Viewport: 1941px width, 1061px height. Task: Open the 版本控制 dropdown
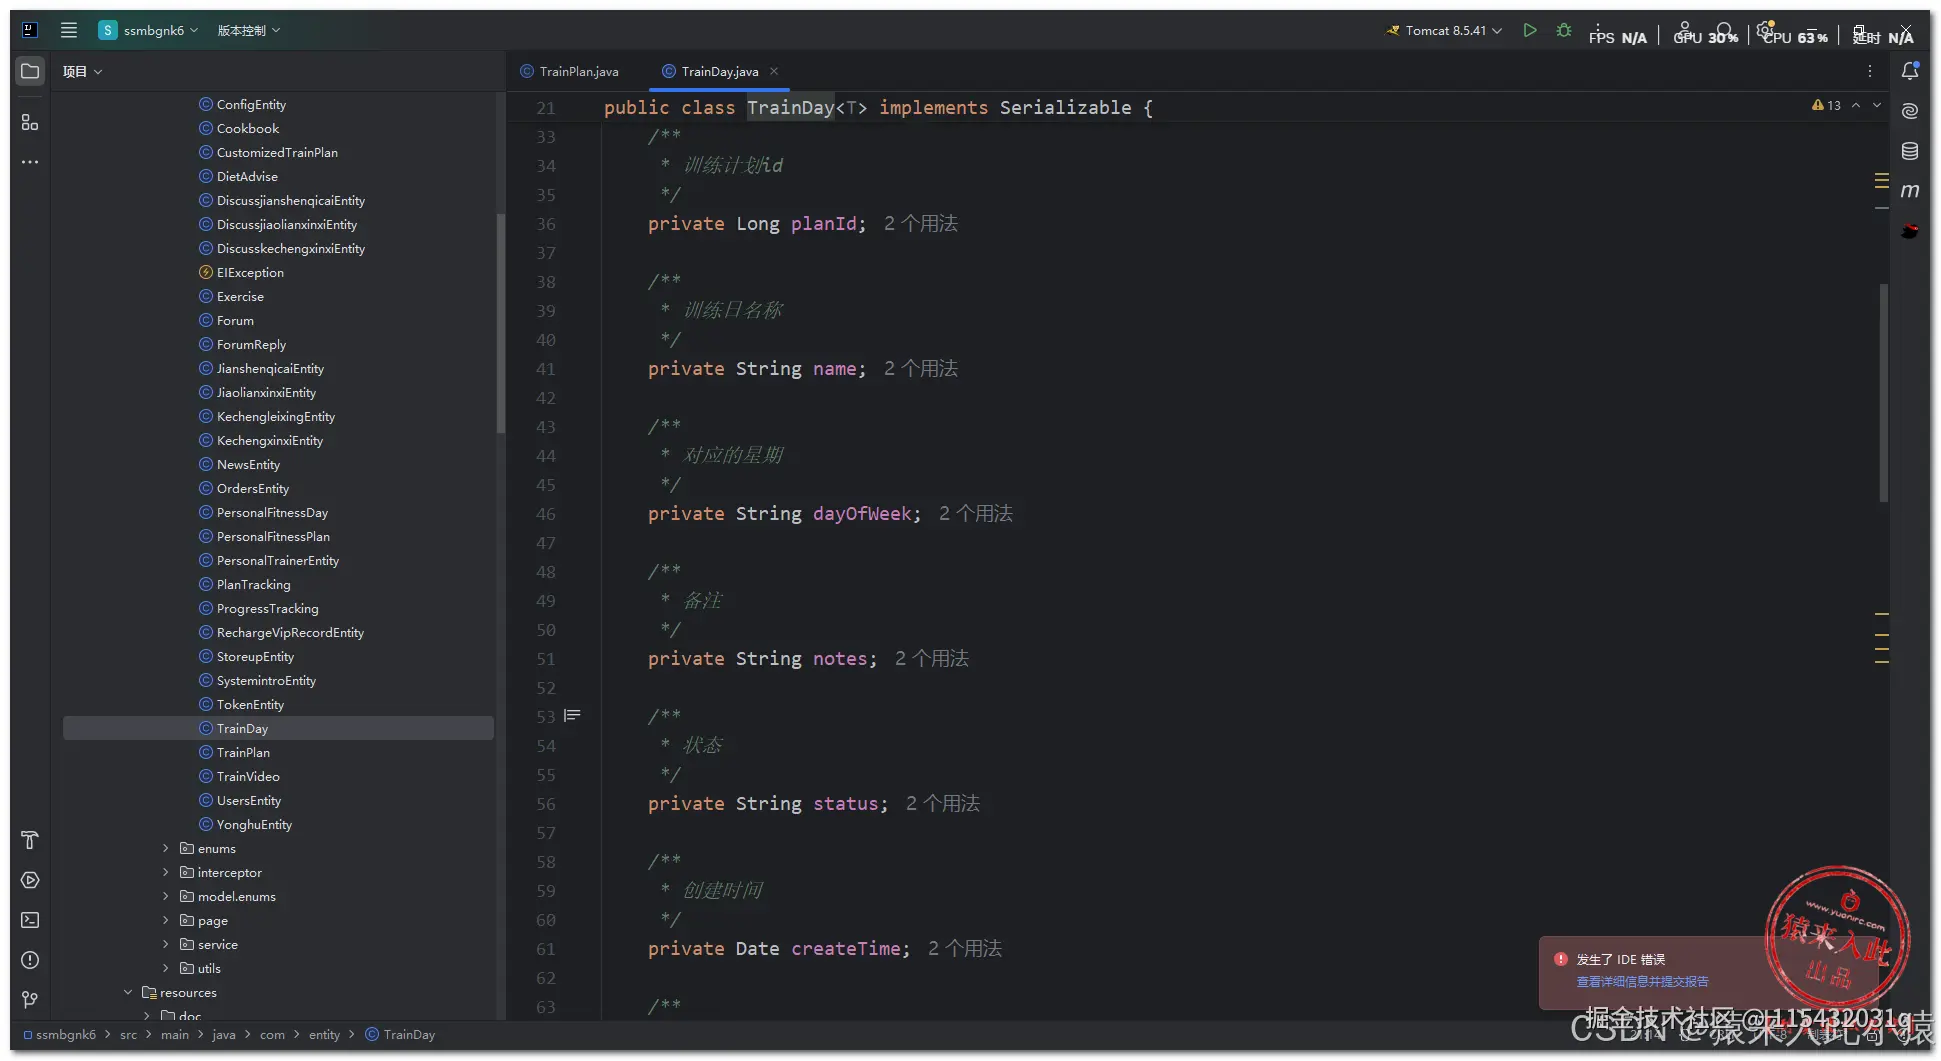click(x=249, y=30)
